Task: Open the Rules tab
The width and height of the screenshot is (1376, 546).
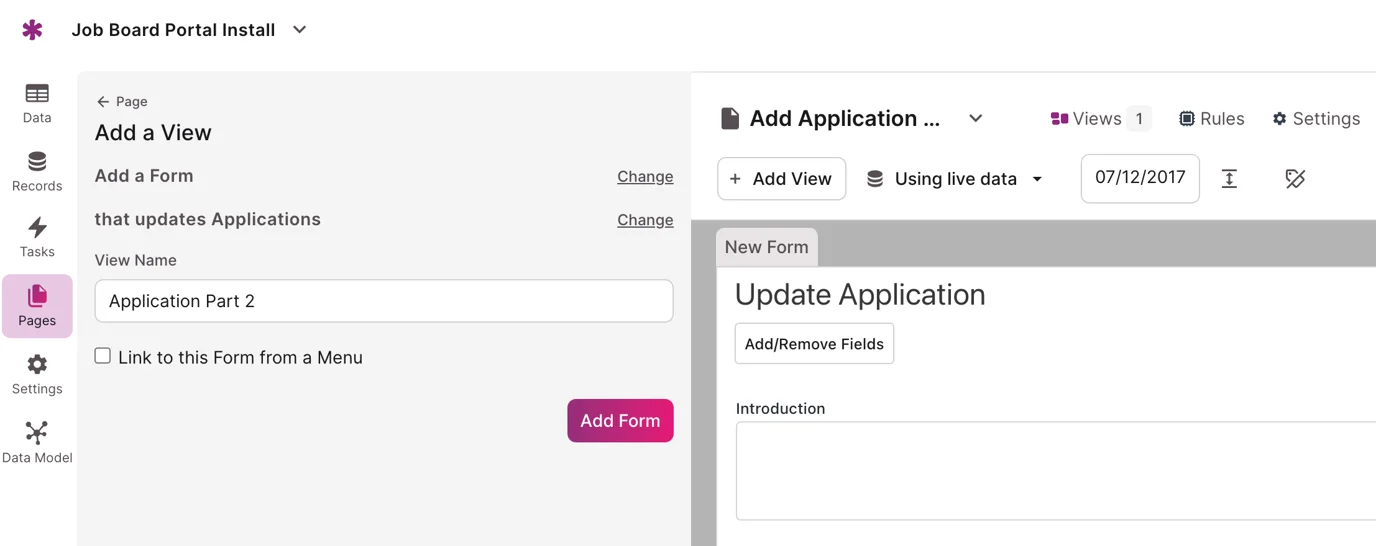Action: [1211, 119]
